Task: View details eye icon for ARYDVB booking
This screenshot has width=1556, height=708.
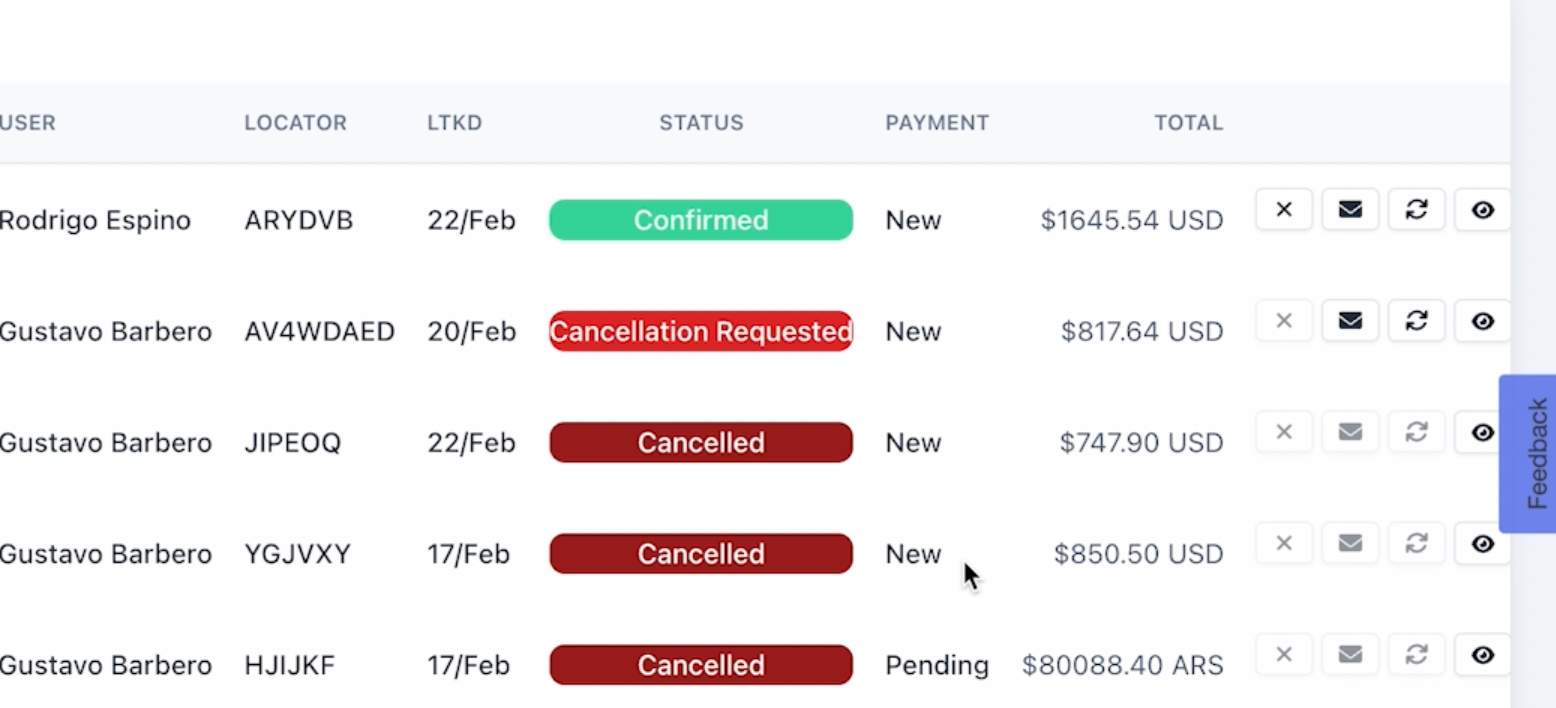Action: click(x=1482, y=210)
